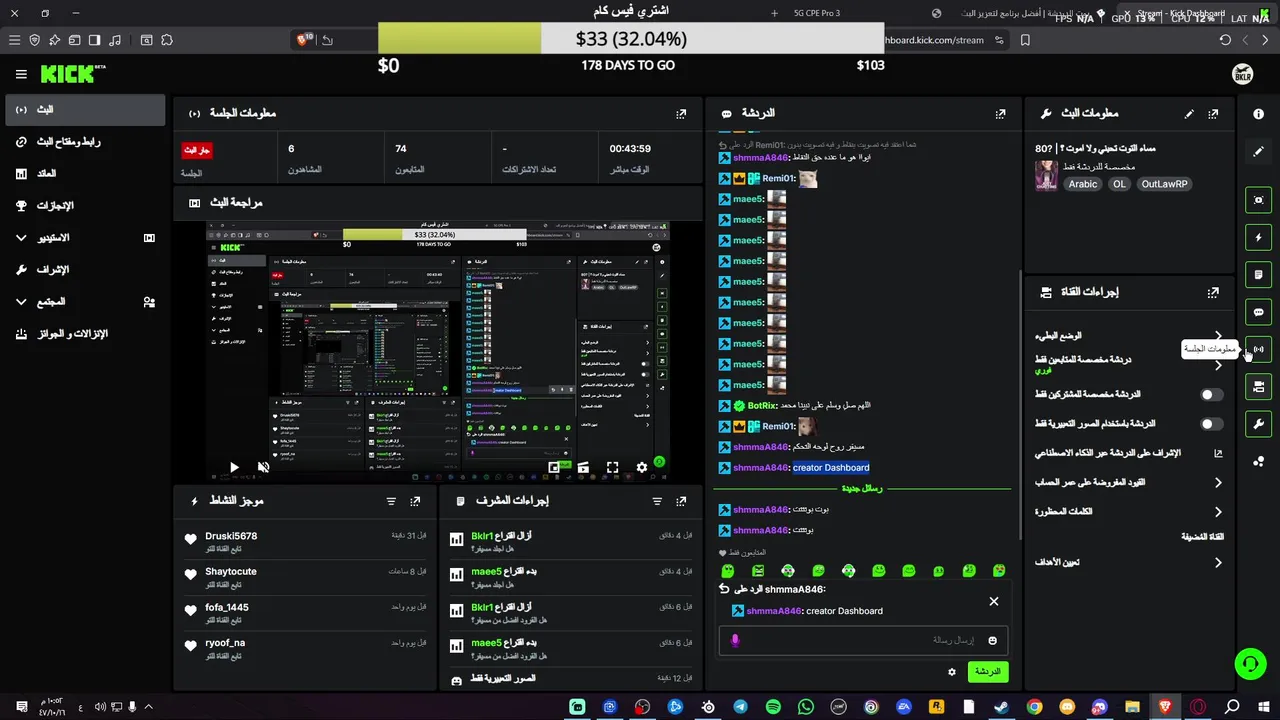Toggle stream preview widget in right rail
Screen dimensions: 1280x720
[1258, 200]
